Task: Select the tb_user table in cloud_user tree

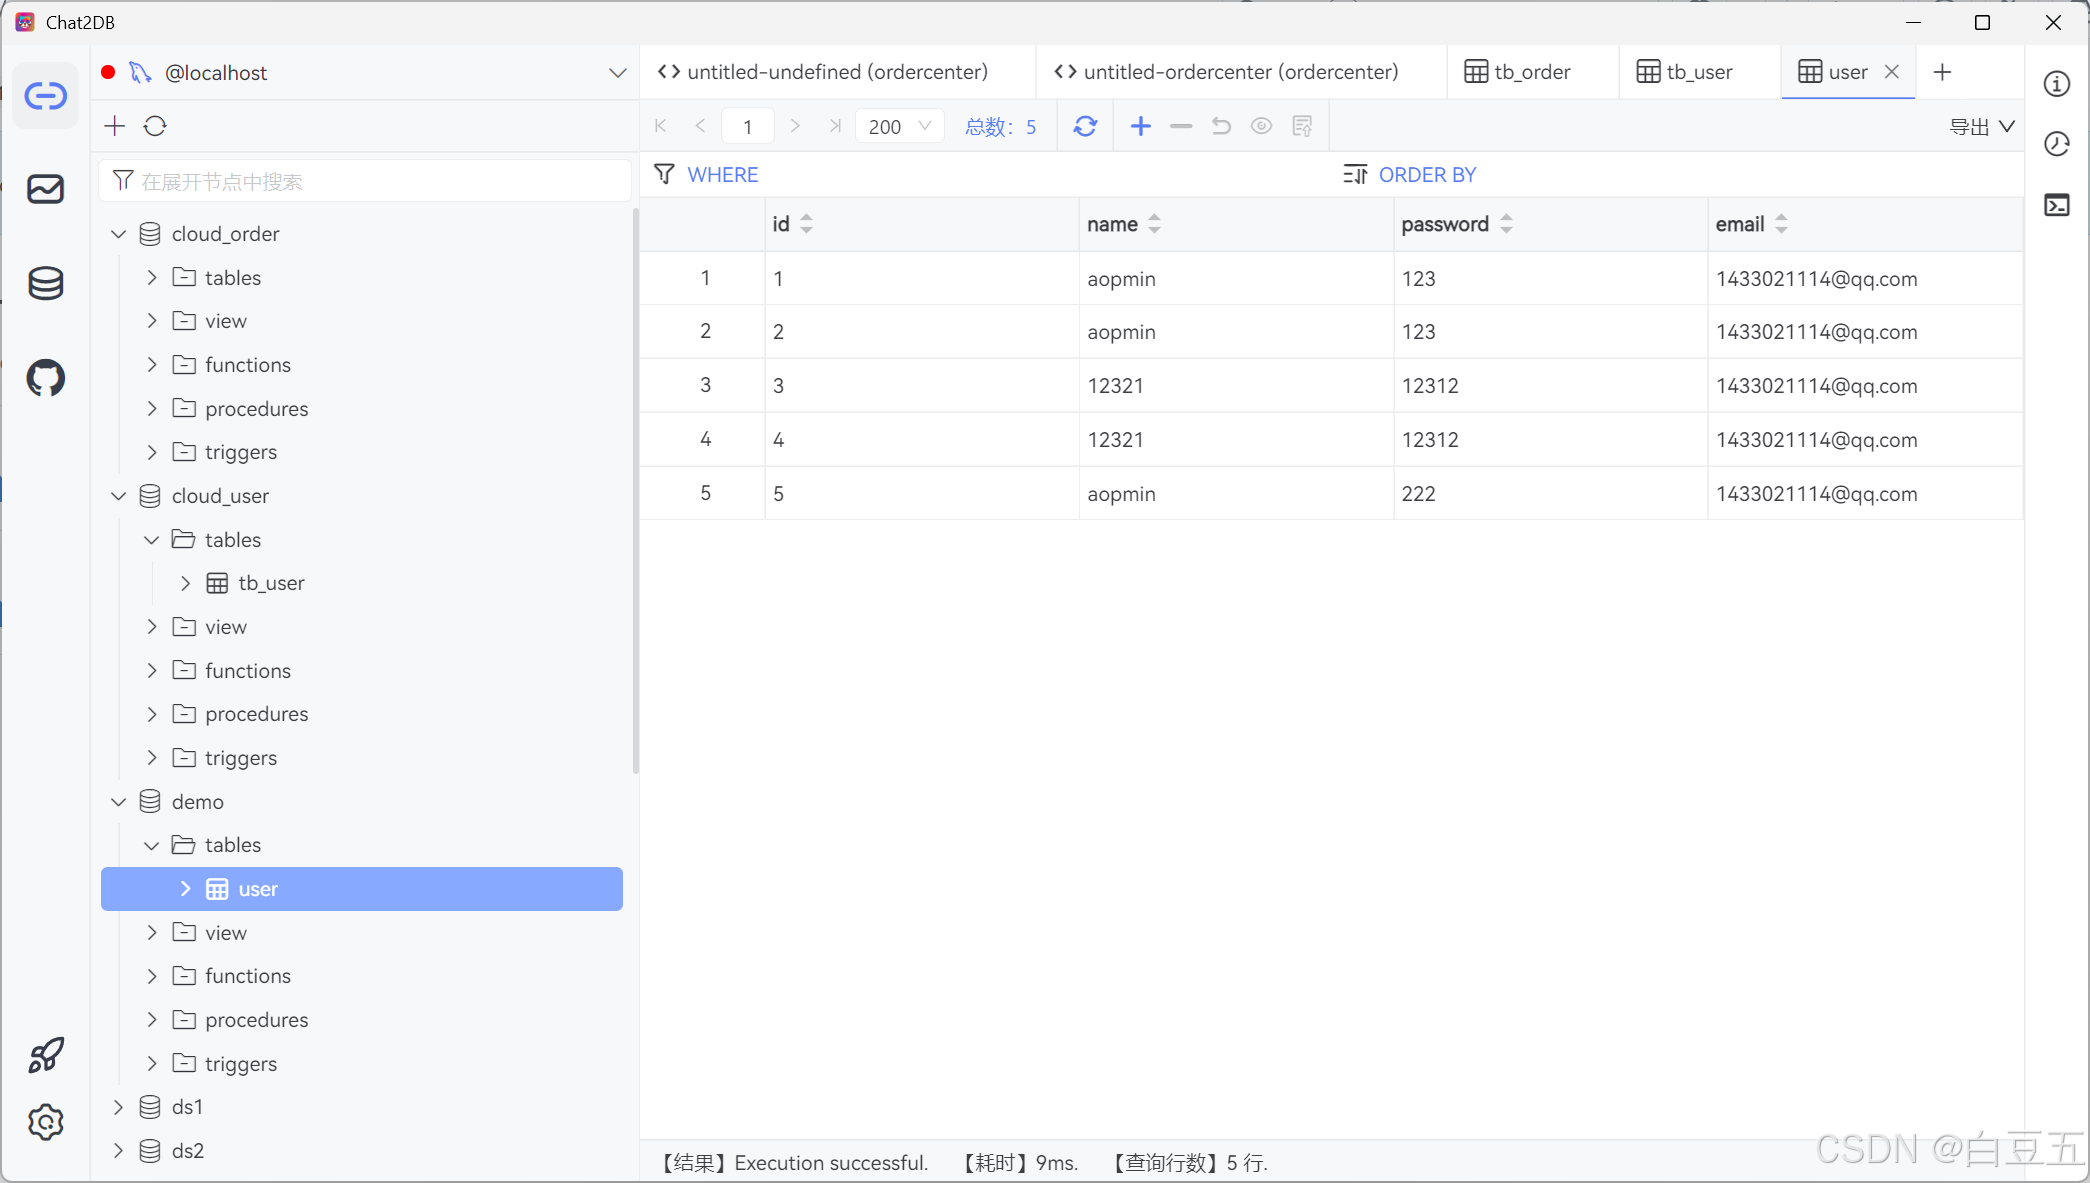Action: 271,583
